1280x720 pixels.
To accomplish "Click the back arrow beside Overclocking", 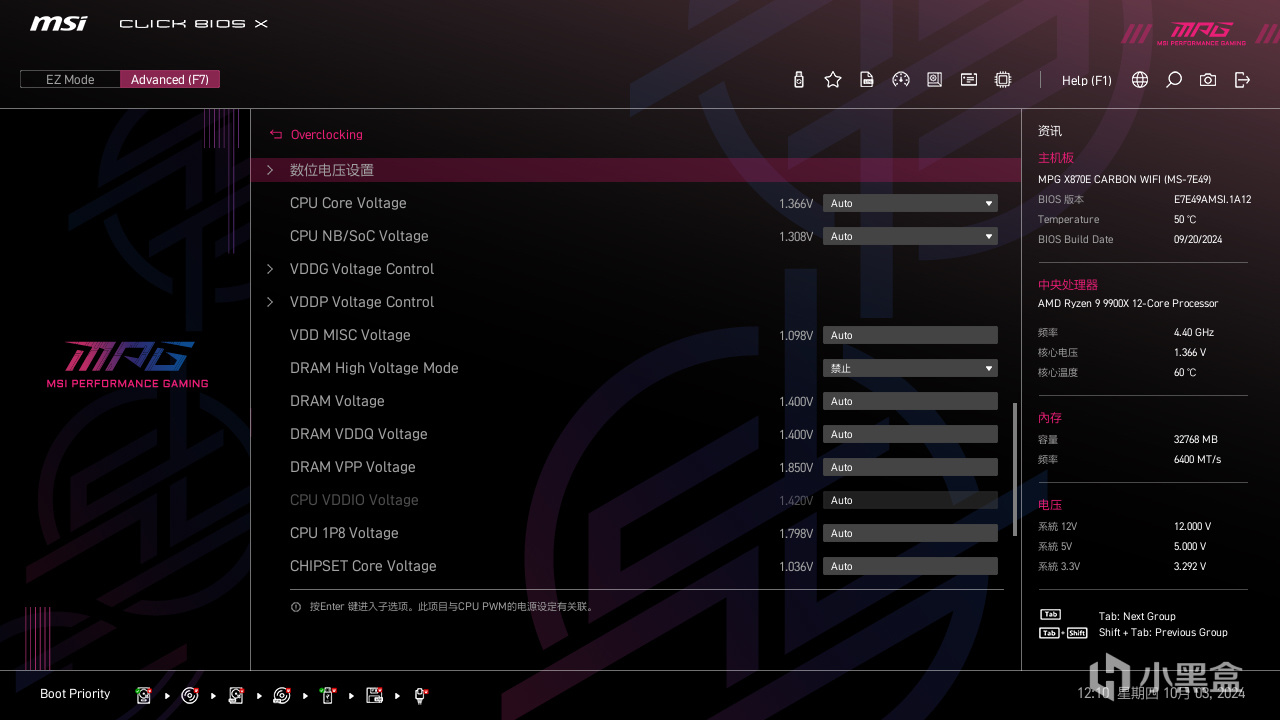I will coord(276,135).
